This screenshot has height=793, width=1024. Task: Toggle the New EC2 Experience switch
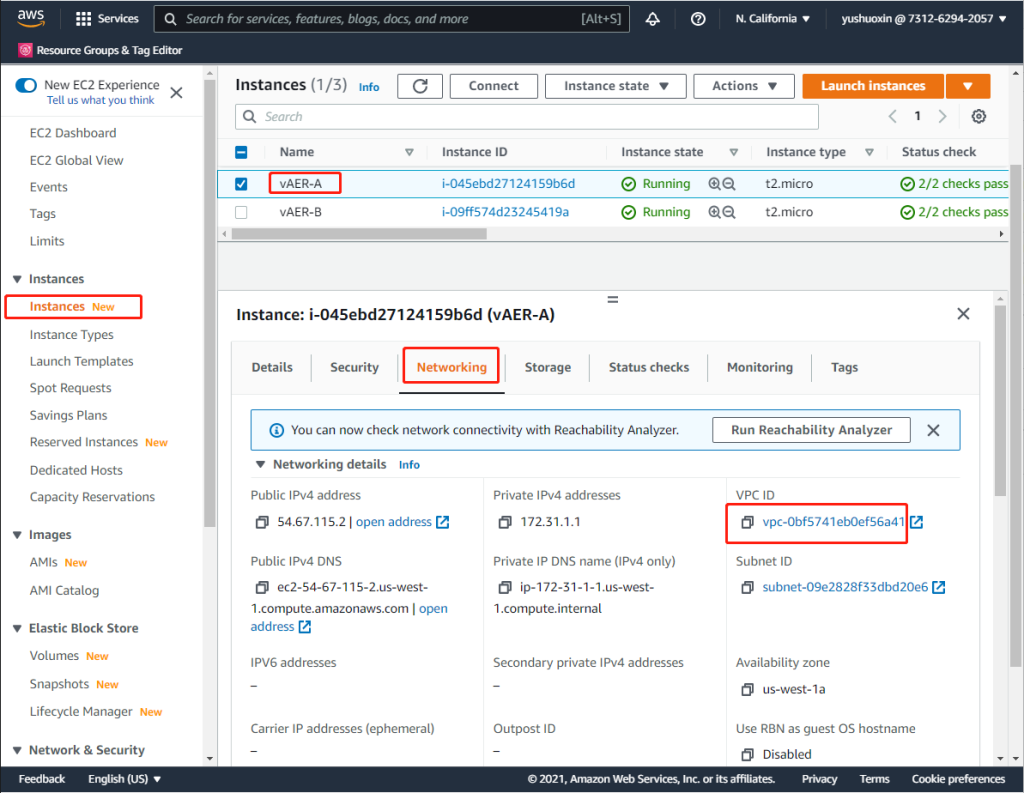point(26,86)
